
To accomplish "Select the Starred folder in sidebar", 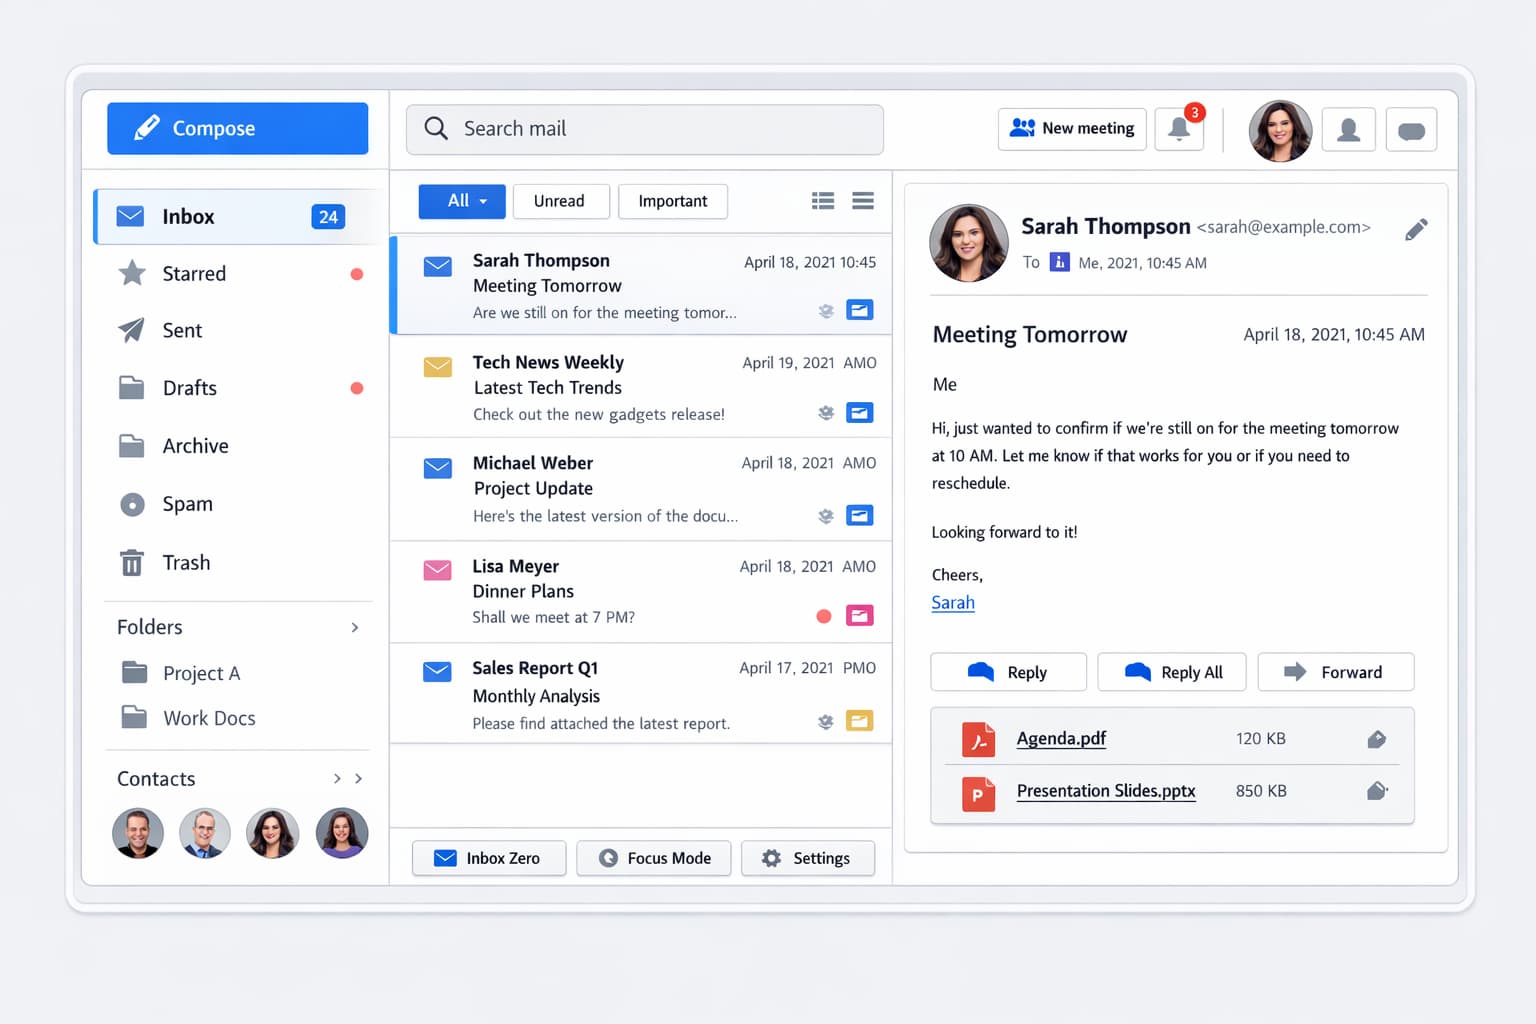I will pos(193,273).
